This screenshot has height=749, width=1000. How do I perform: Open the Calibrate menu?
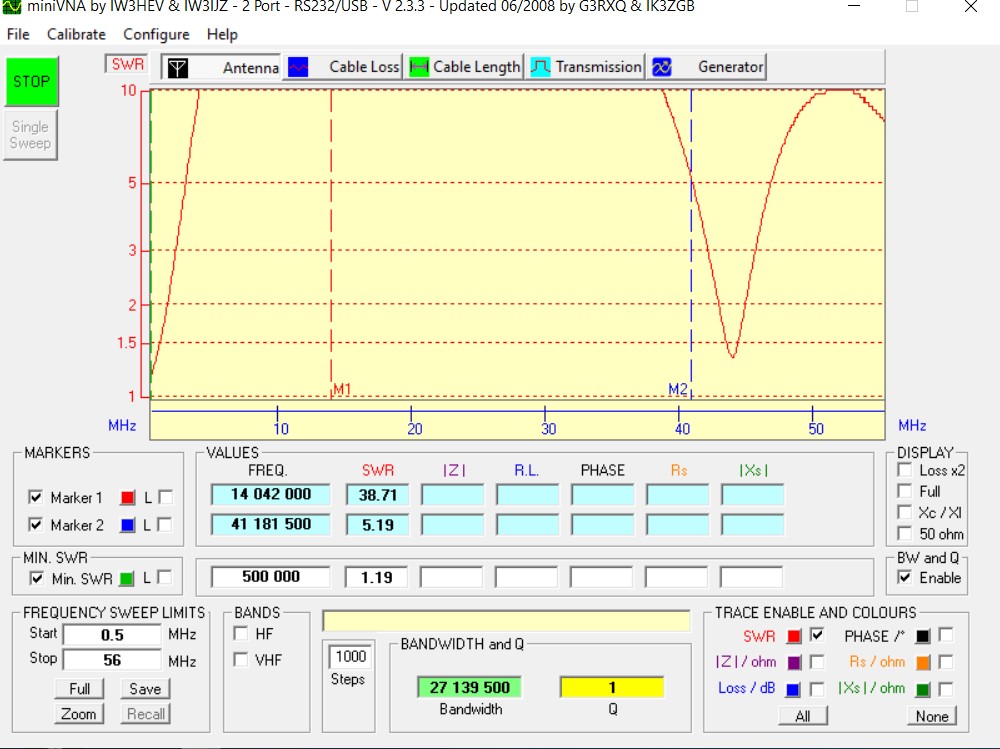click(x=76, y=34)
